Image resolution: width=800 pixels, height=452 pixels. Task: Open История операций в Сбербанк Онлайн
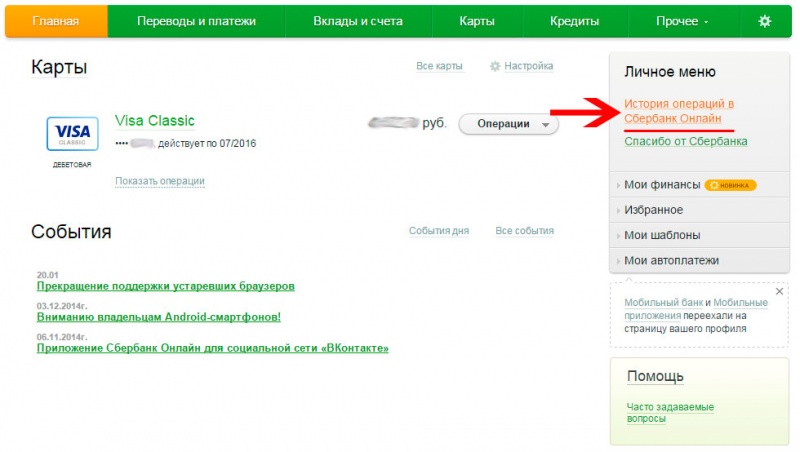point(679,111)
